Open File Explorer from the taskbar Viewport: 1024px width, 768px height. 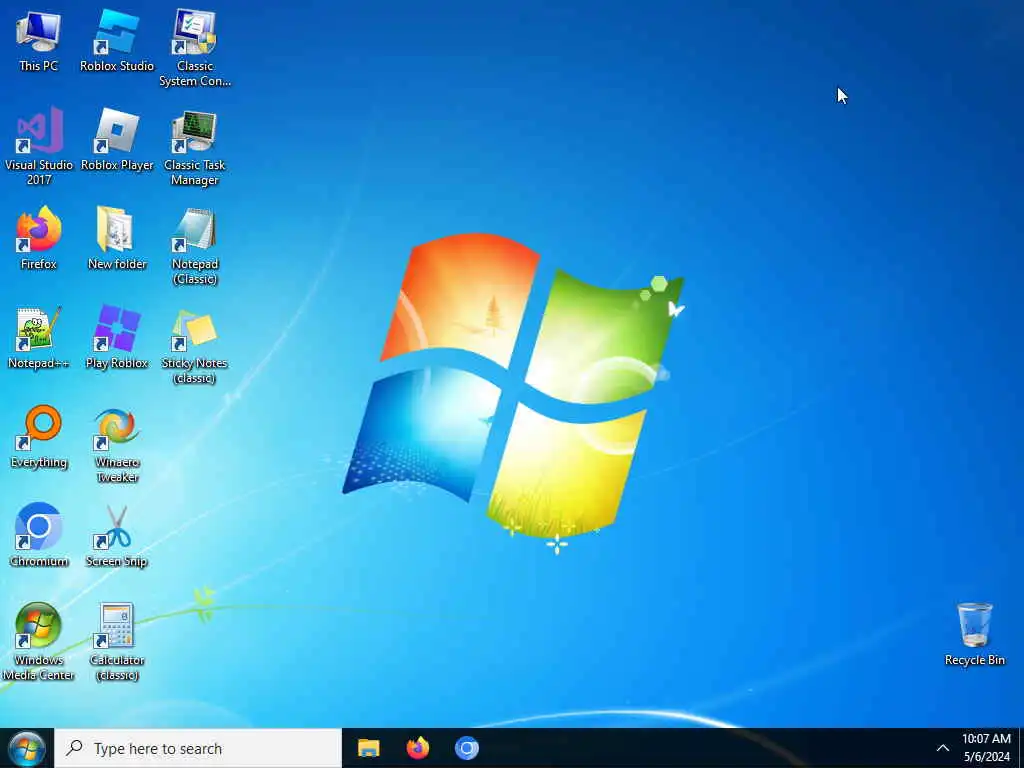(368, 748)
